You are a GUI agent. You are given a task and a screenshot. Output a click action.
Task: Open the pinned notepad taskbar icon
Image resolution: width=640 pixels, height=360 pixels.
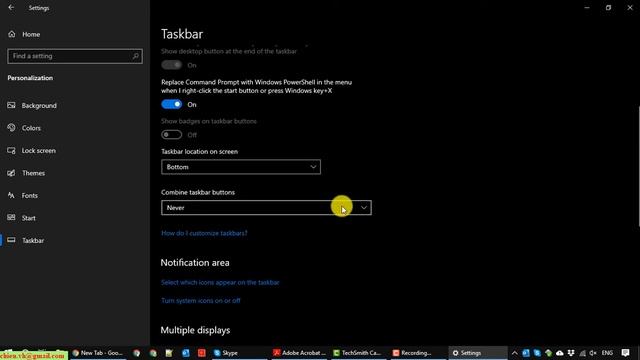tap(169, 353)
